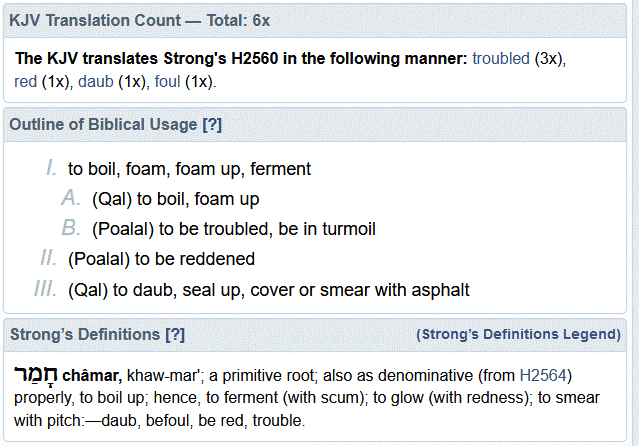This screenshot has height=446, width=639.
Task: Select the "(Qal) to daub, seal up" item
Action: click(x=268, y=290)
